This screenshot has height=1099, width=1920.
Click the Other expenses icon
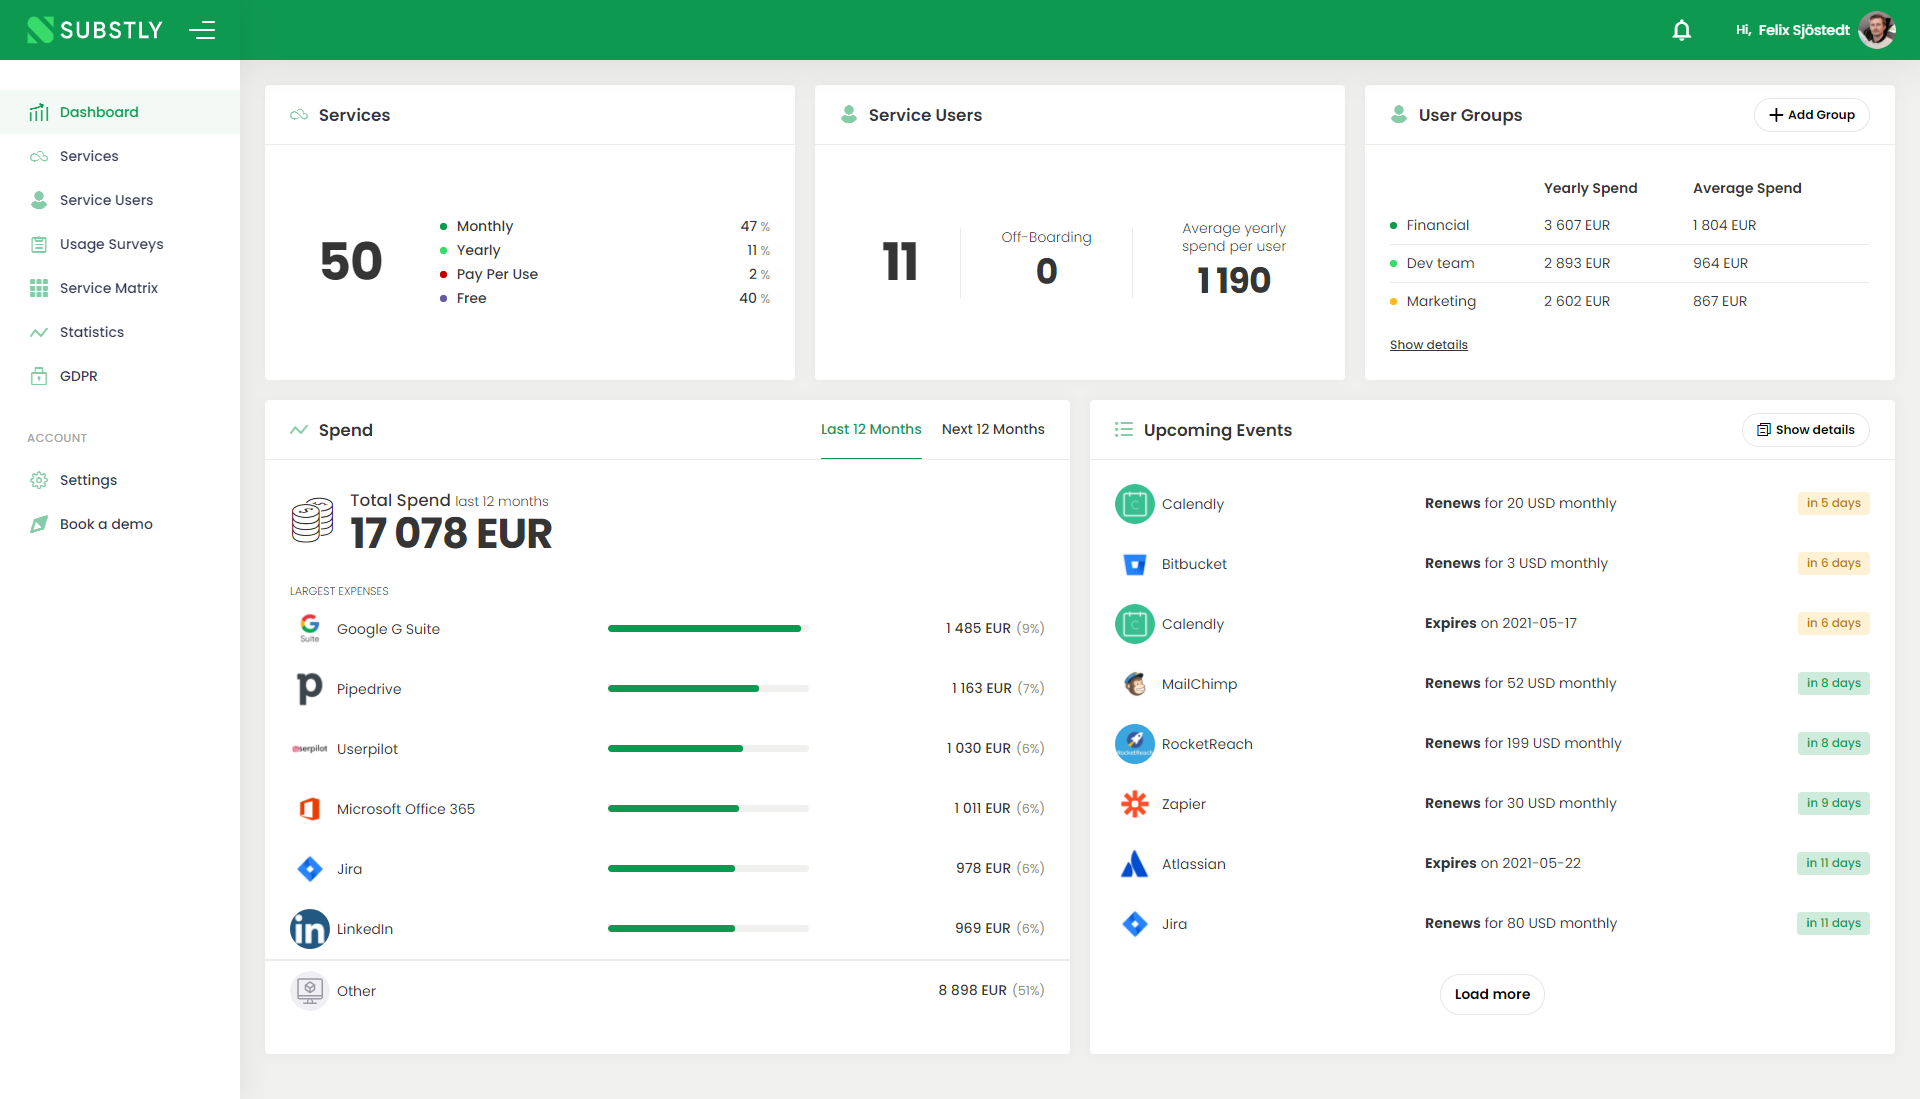coord(310,991)
